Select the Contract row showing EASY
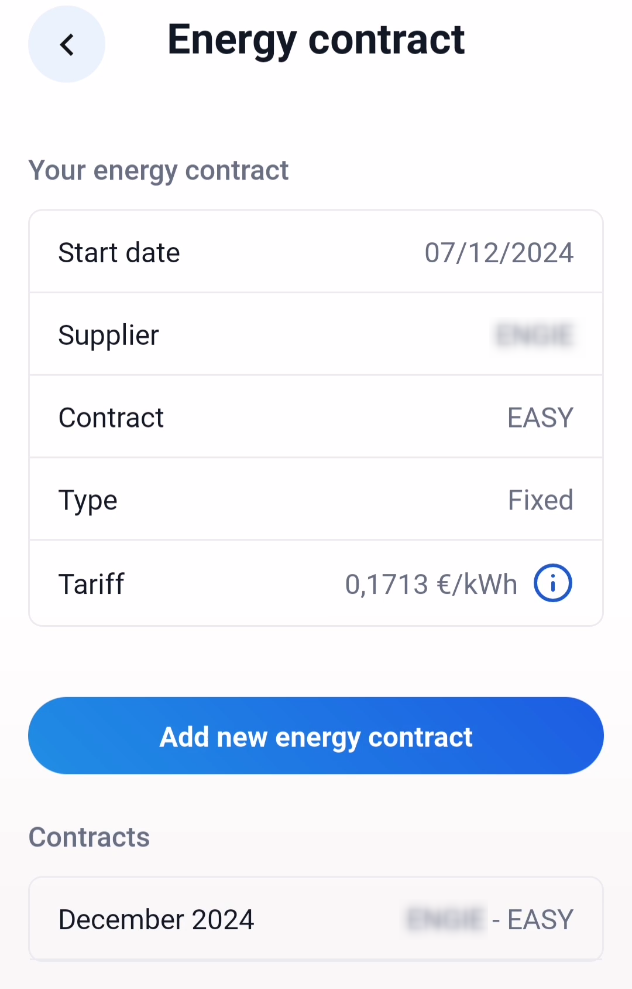This screenshot has width=632, height=989. coord(316,417)
